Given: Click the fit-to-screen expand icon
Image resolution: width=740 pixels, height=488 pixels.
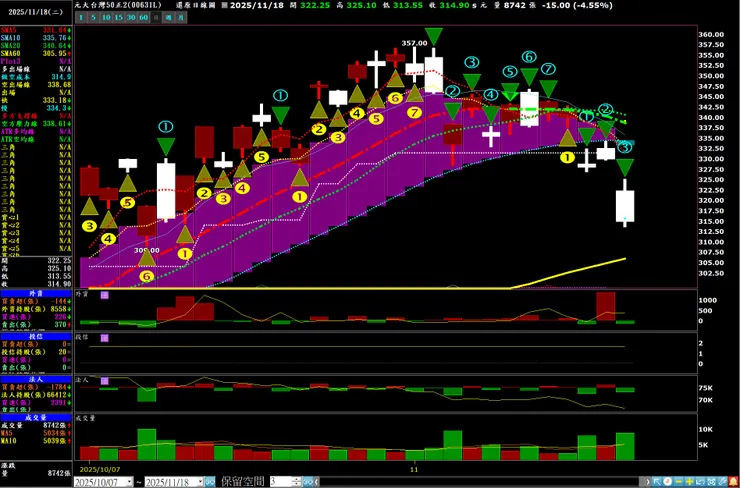Looking at the screenshot, I should [711, 482].
